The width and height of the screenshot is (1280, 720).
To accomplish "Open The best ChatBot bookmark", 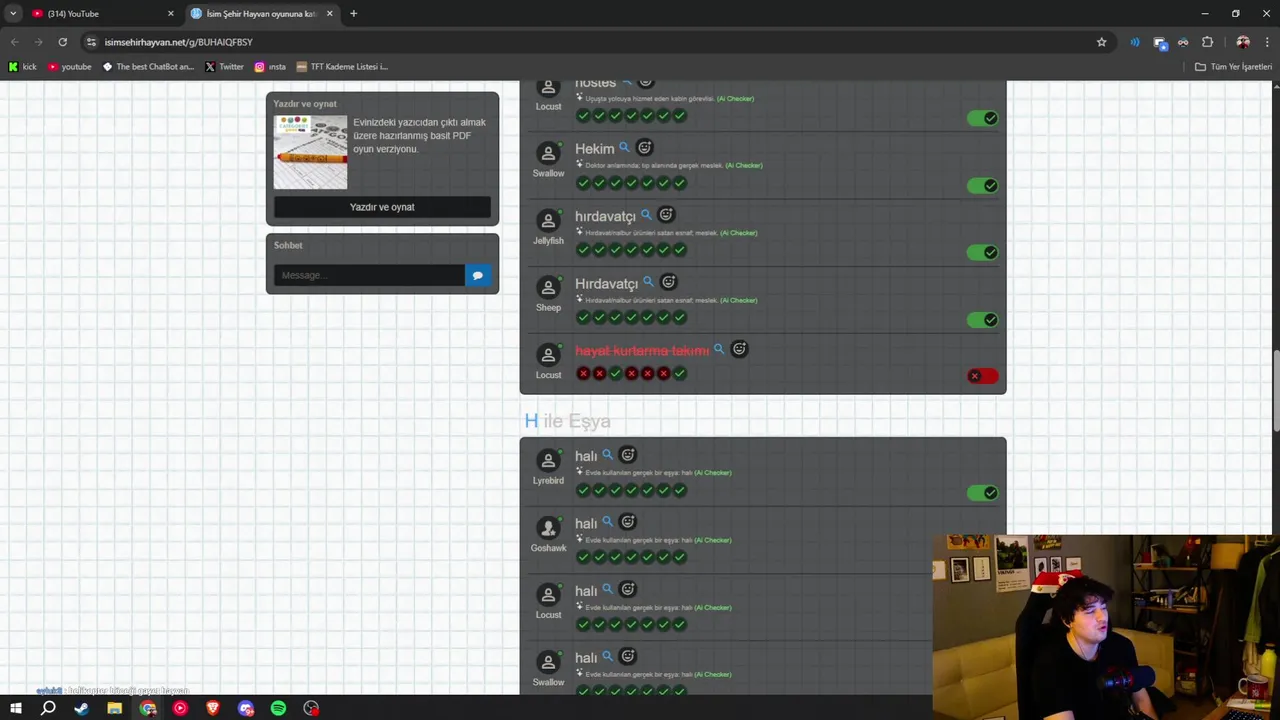I will (x=148, y=67).
